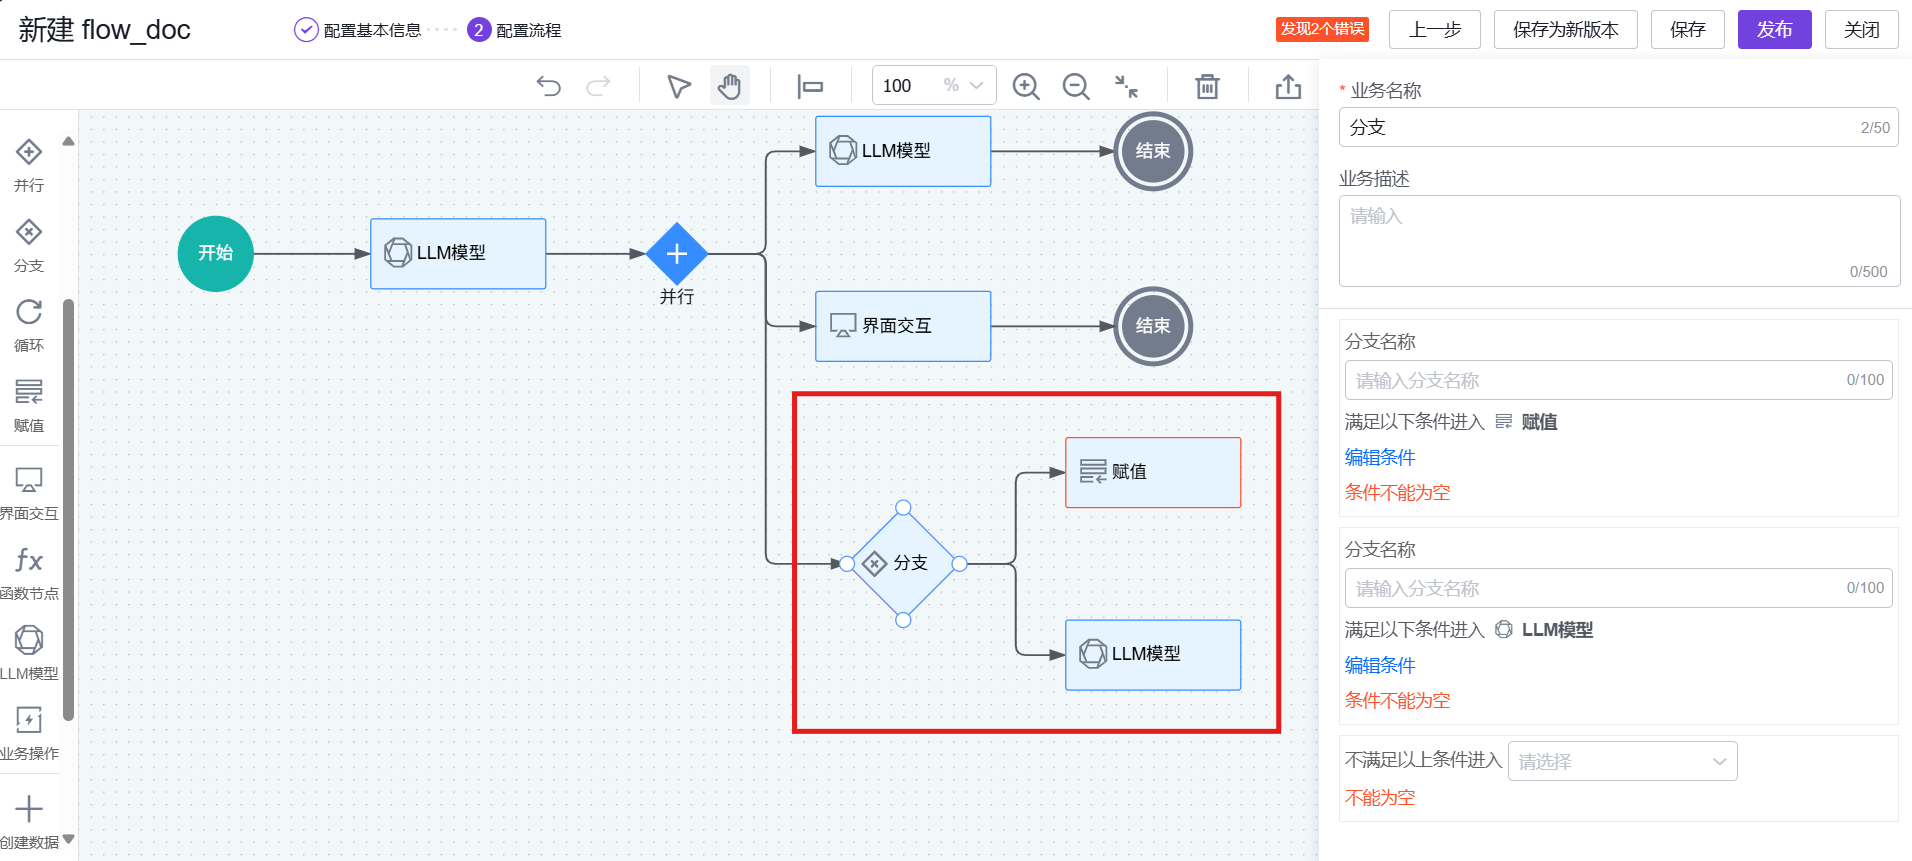Image resolution: width=1912 pixels, height=861 pixels.
Task: Click the 发布 publish button
Action: click(1774, 30)
